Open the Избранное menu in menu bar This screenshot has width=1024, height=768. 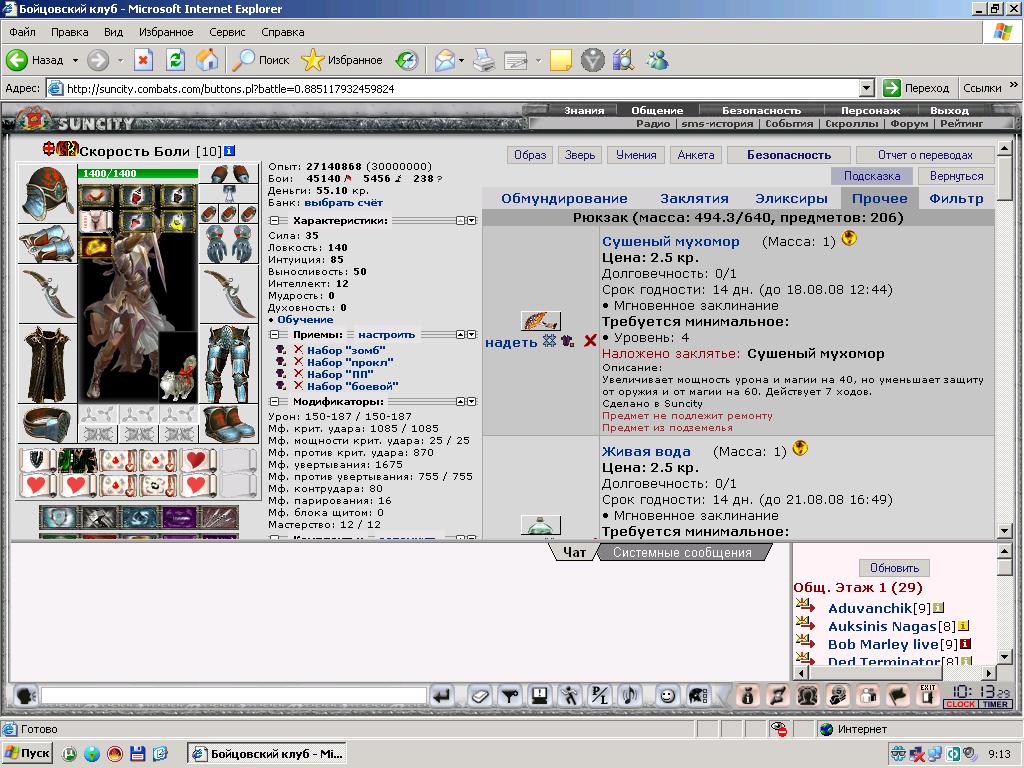tap(166, 32)
